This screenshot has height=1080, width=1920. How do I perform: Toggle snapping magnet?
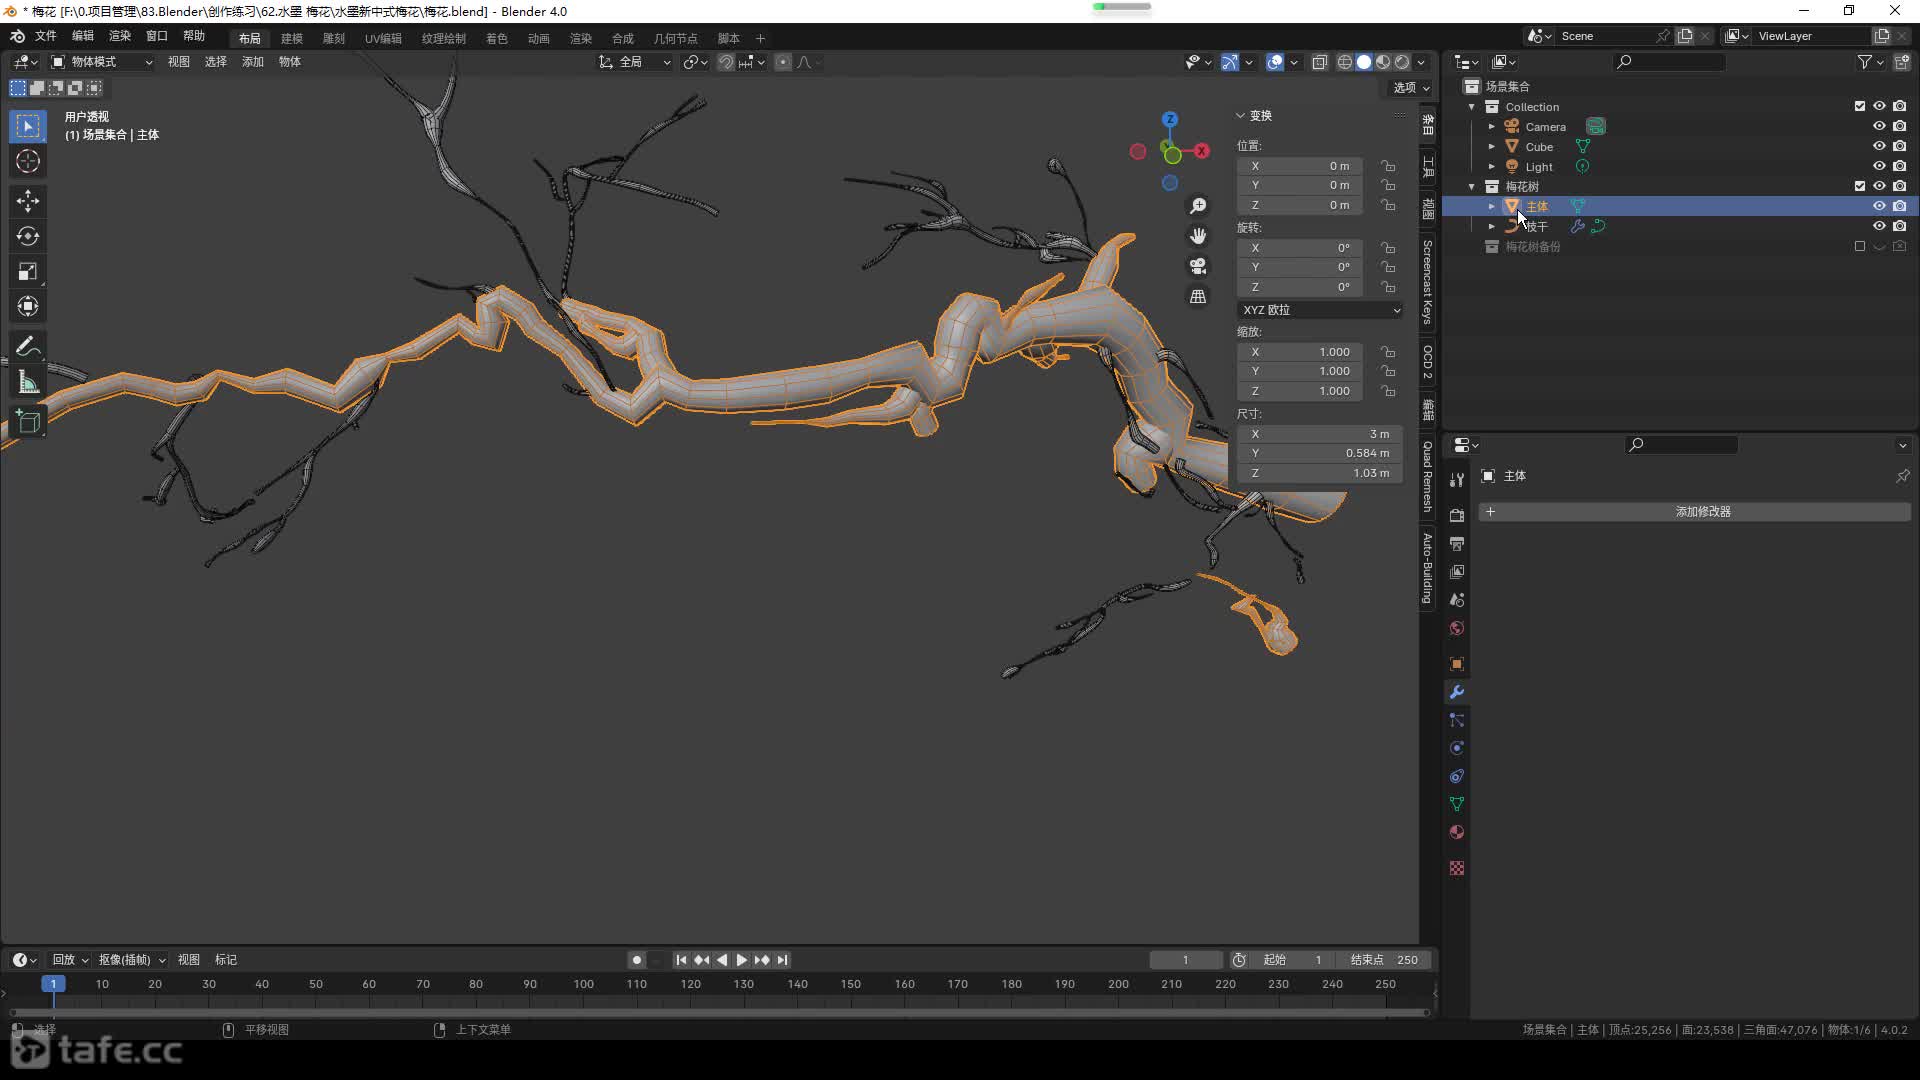tap(726, 62)
